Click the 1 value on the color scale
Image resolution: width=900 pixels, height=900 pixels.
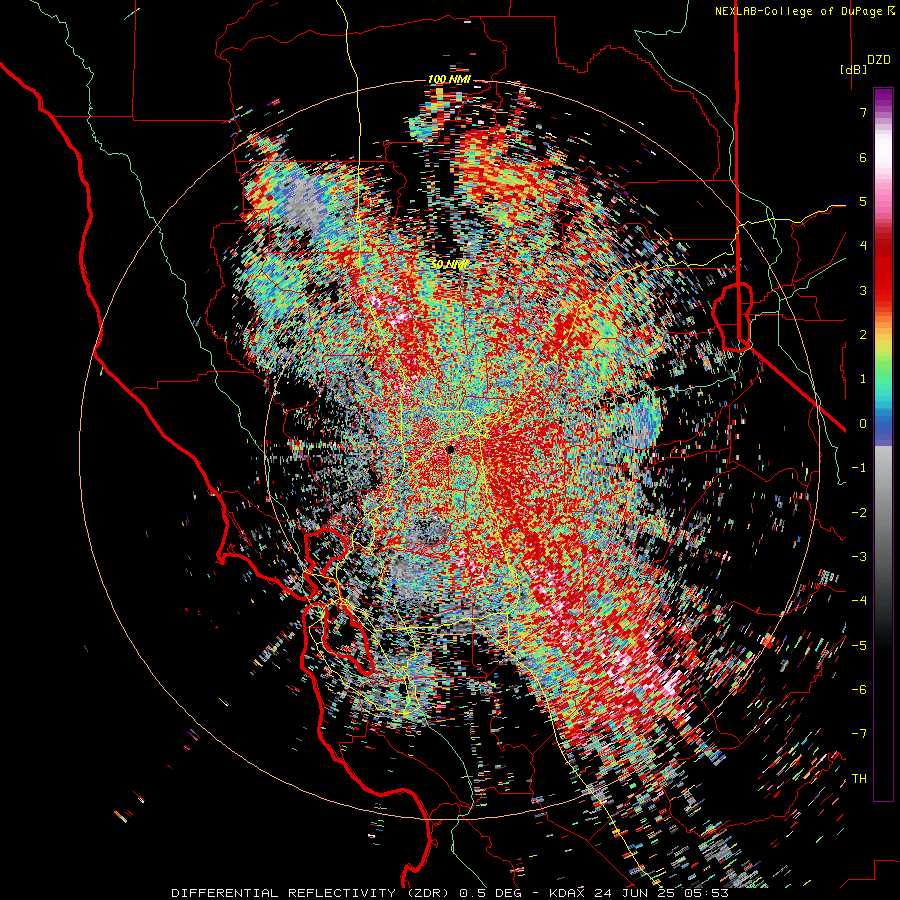tap(863, 379)
